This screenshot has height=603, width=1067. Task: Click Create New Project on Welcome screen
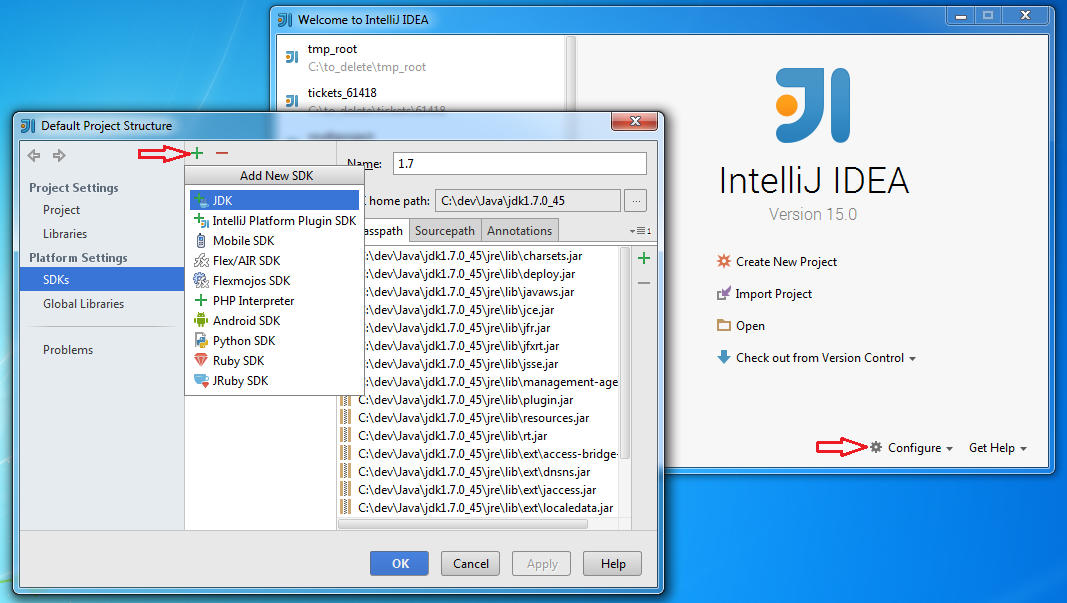[786, 261]
